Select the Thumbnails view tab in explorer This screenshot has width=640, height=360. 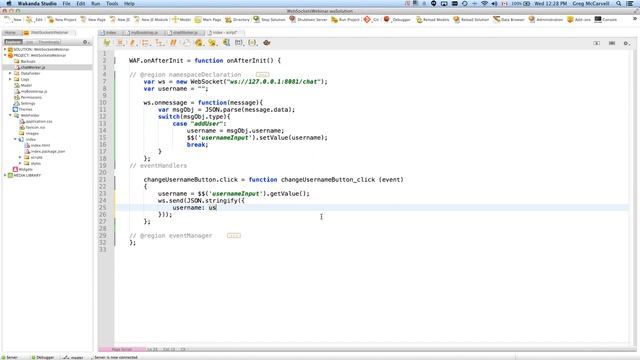click(x=49, y=42)
